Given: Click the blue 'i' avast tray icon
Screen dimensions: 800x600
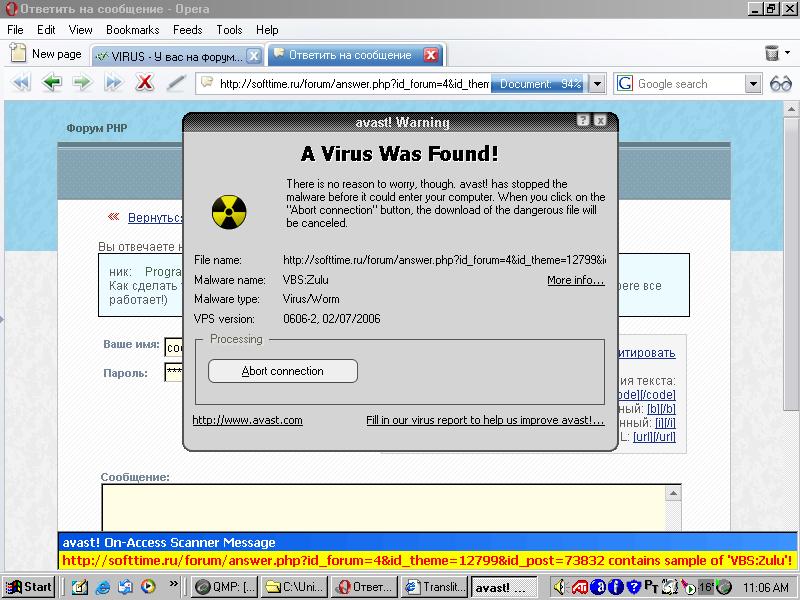Looking at the screenshot, I should [x=616, y=588].
